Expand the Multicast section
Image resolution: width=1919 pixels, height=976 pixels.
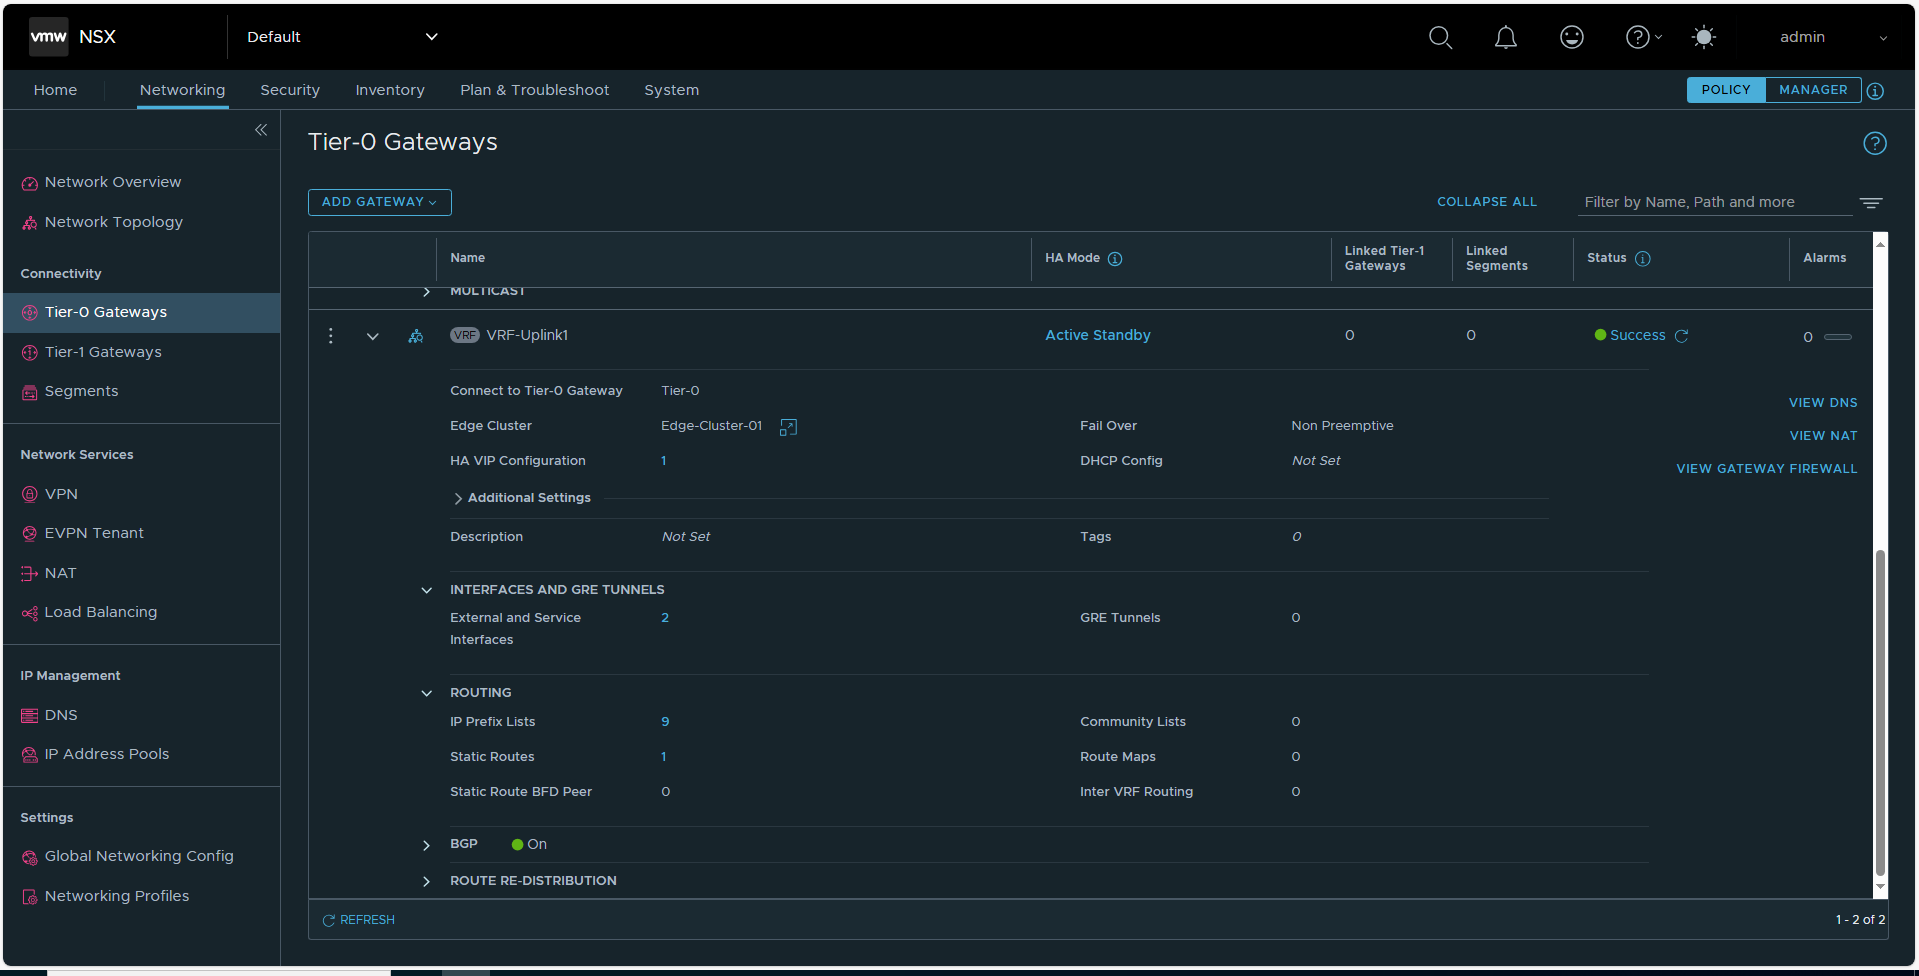[427, 292]
